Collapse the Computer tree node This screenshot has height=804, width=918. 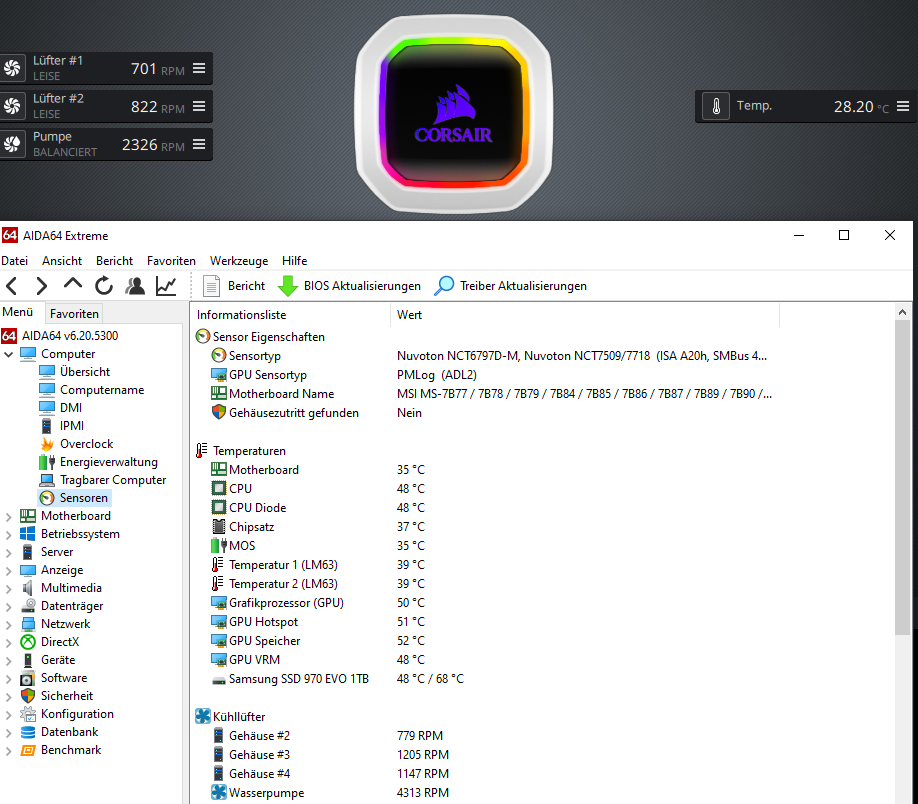[x=8, y=354]
